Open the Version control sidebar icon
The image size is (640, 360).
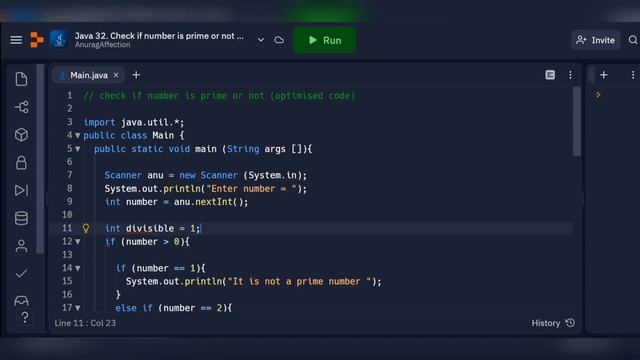(x=21, y=107)
